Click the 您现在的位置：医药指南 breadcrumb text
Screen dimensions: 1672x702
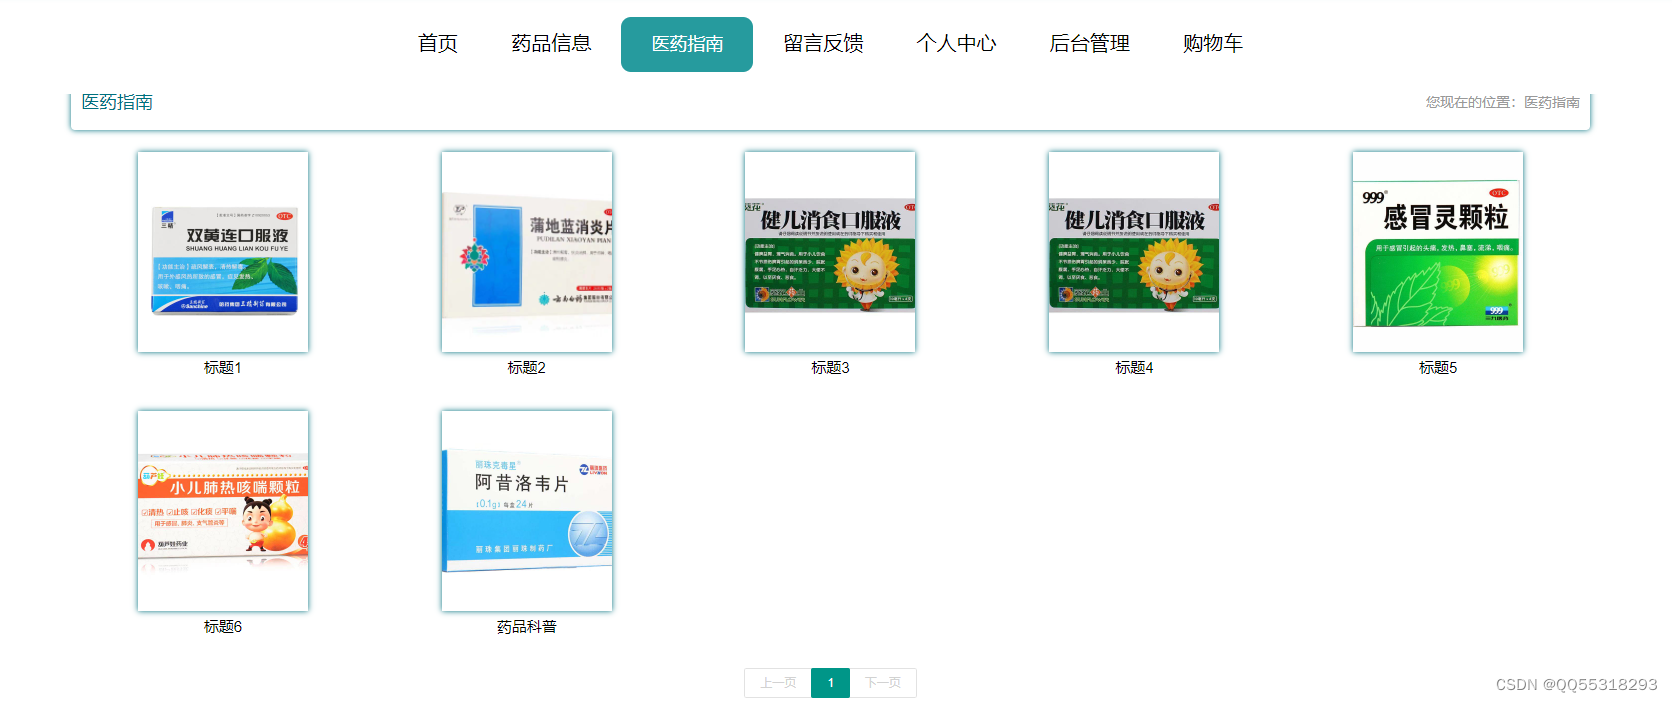[1503, 102]
